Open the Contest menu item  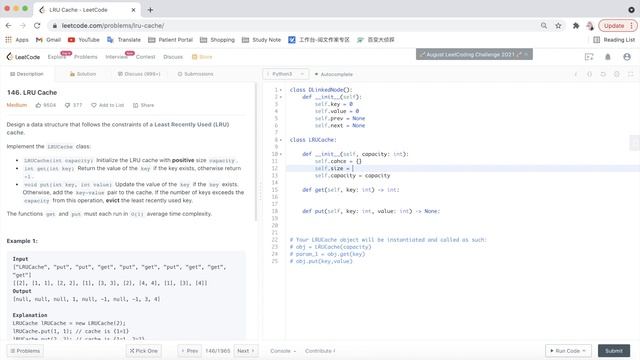click(145, 57)
